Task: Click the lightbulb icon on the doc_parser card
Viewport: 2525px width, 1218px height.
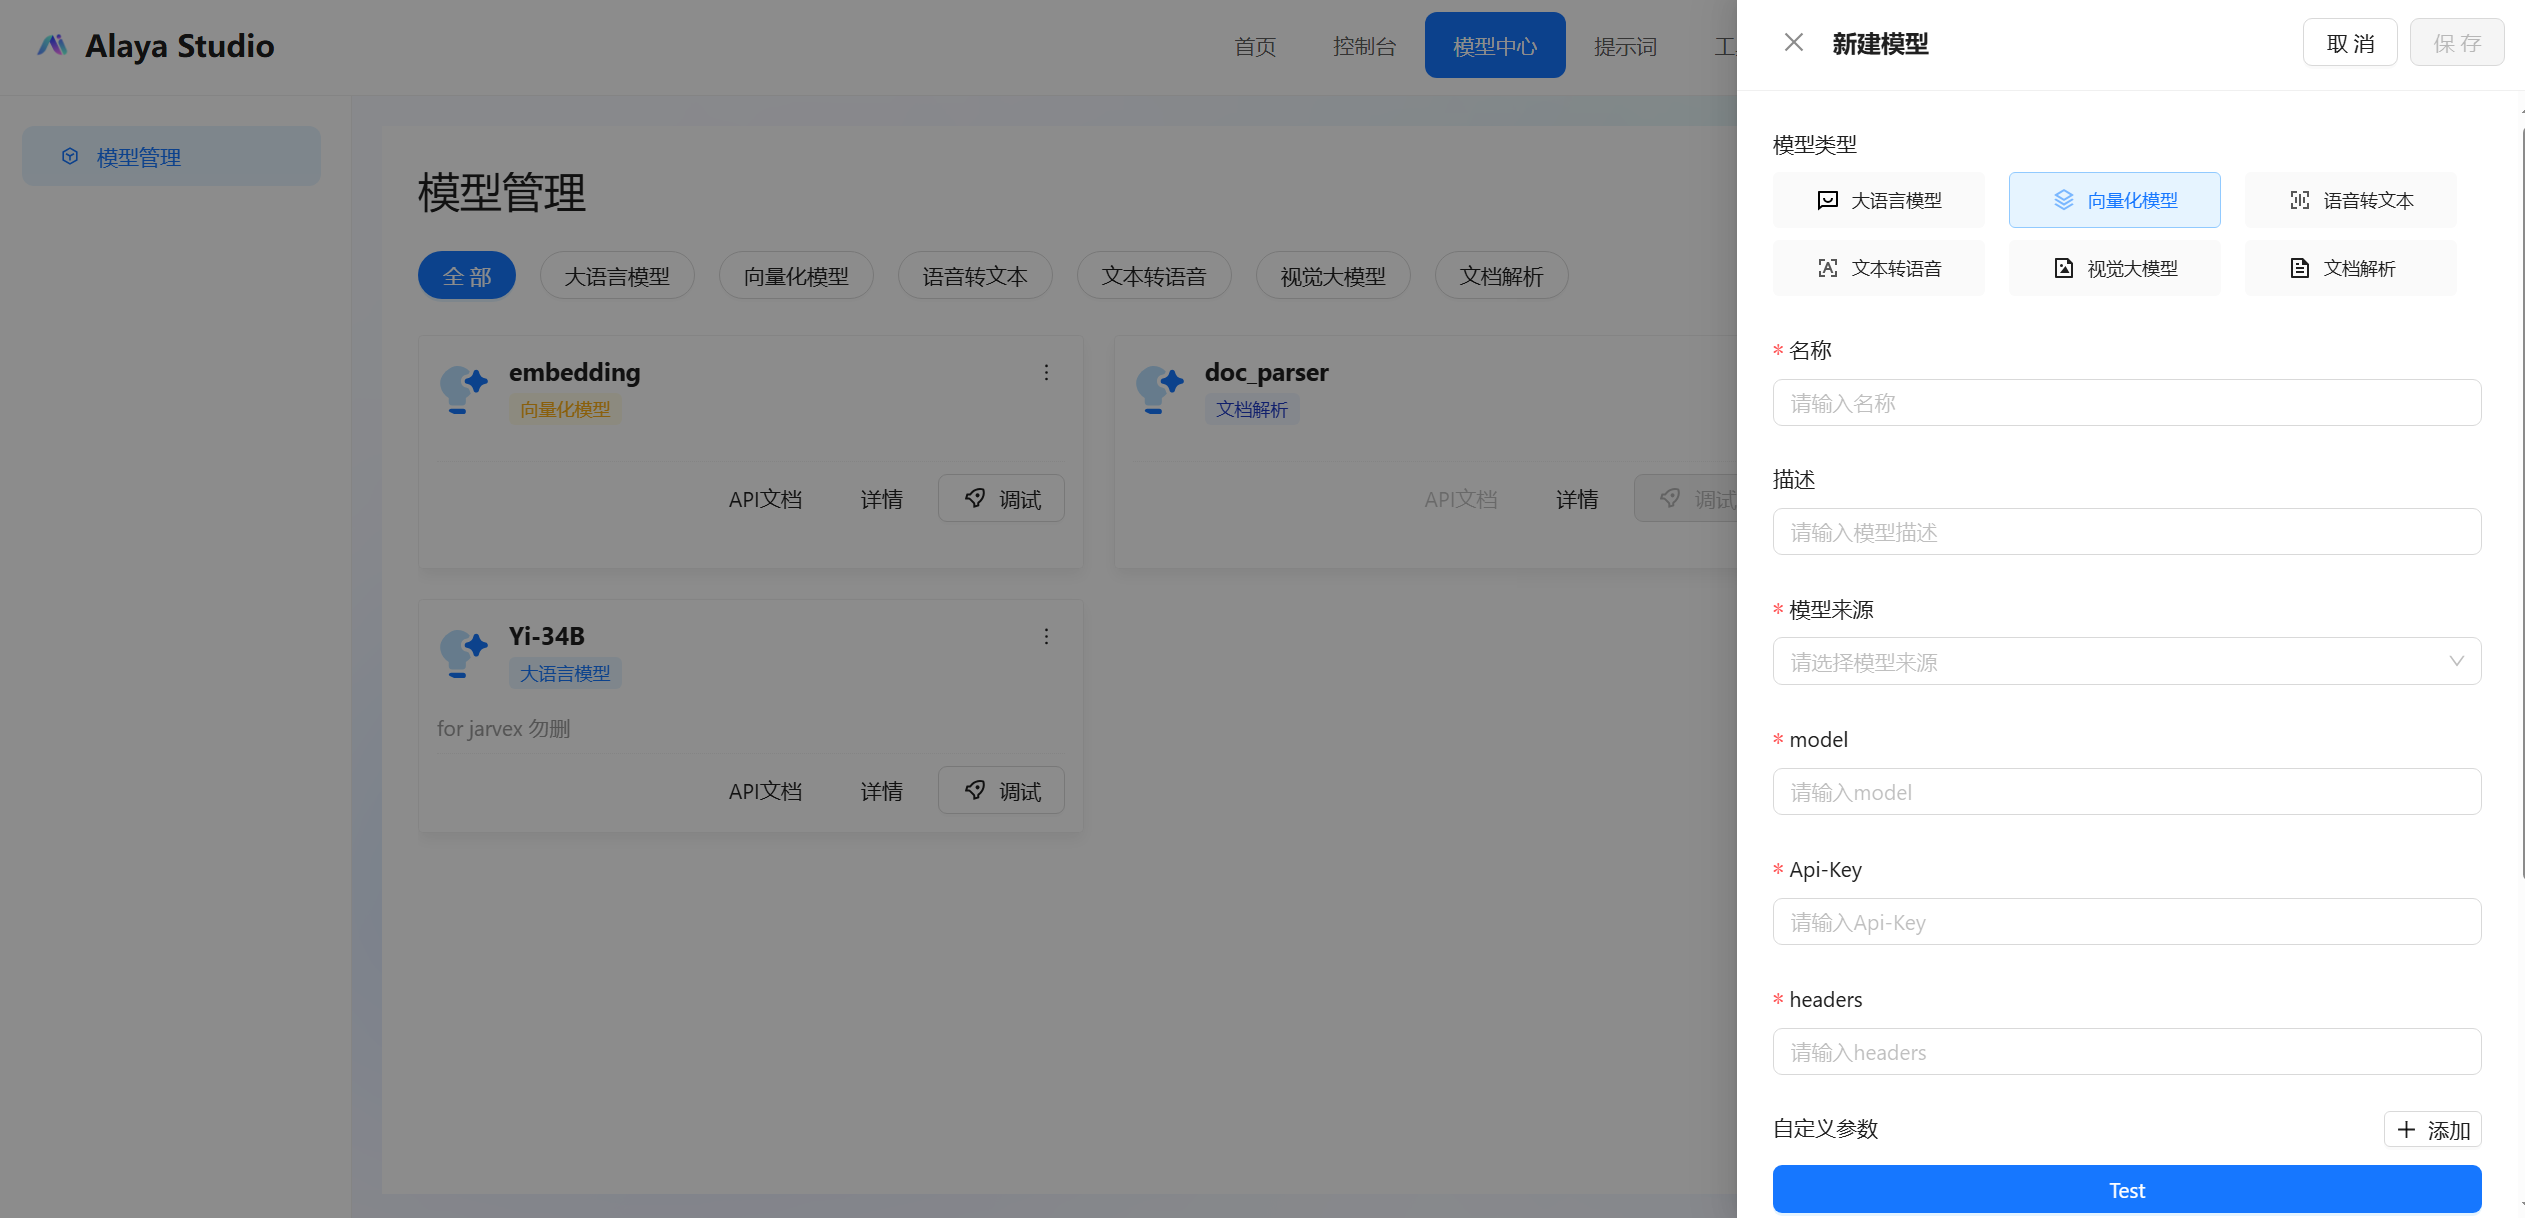Action: click(x=1159, y=389)
